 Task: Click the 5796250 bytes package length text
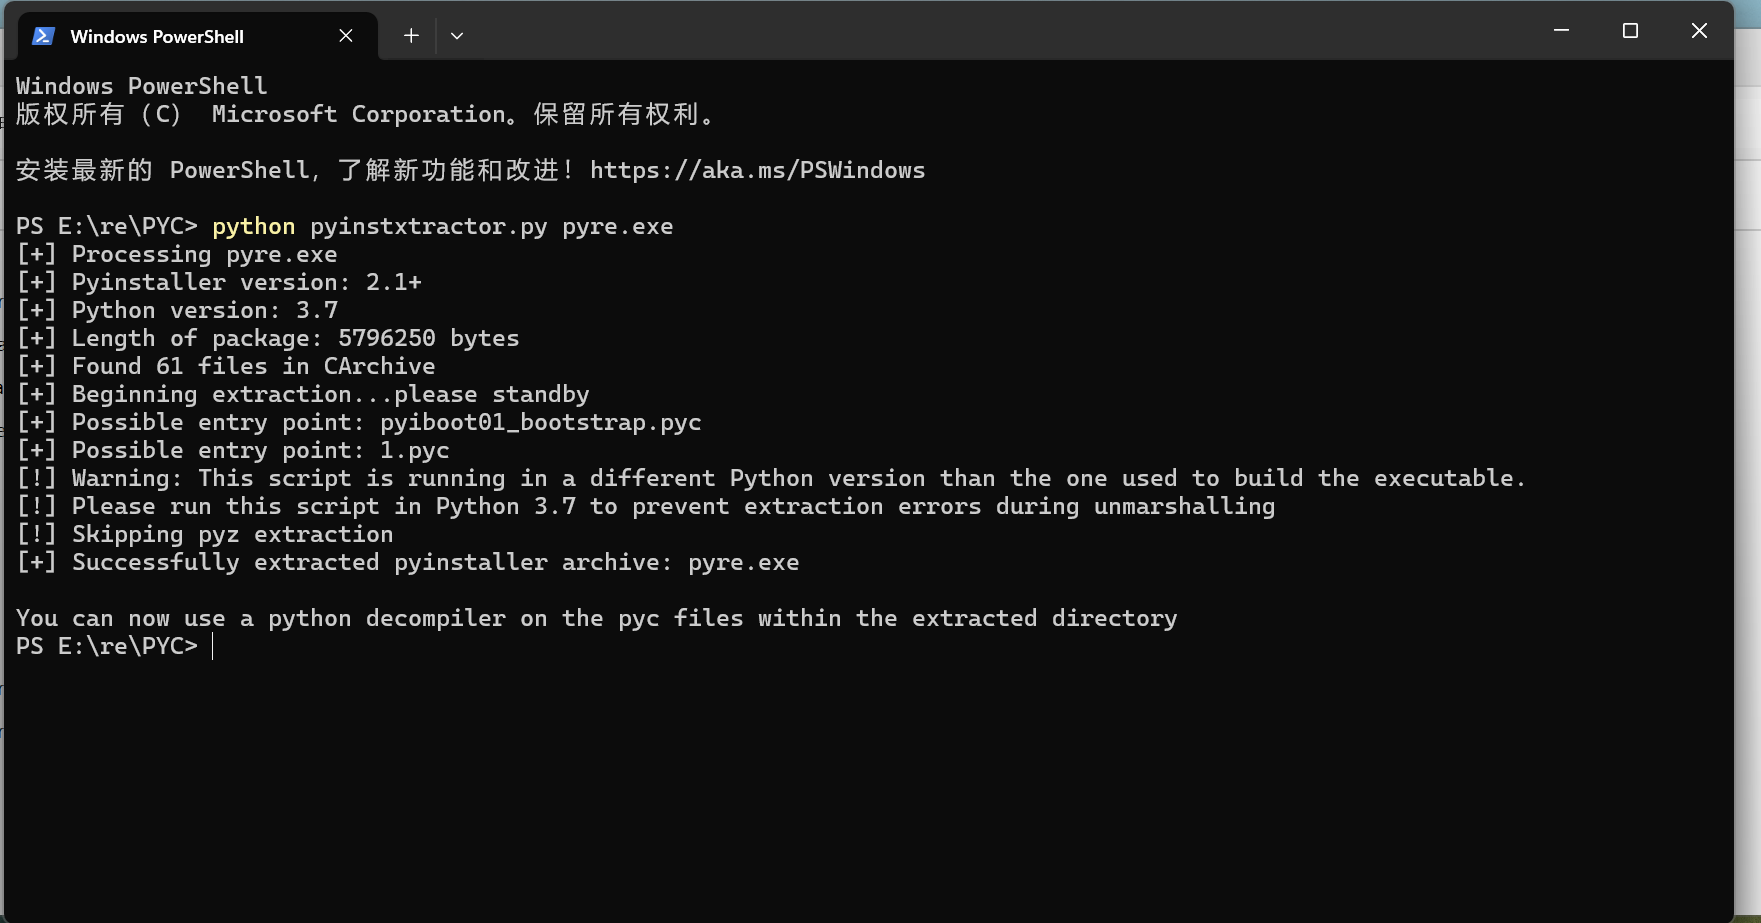(428, 339)
